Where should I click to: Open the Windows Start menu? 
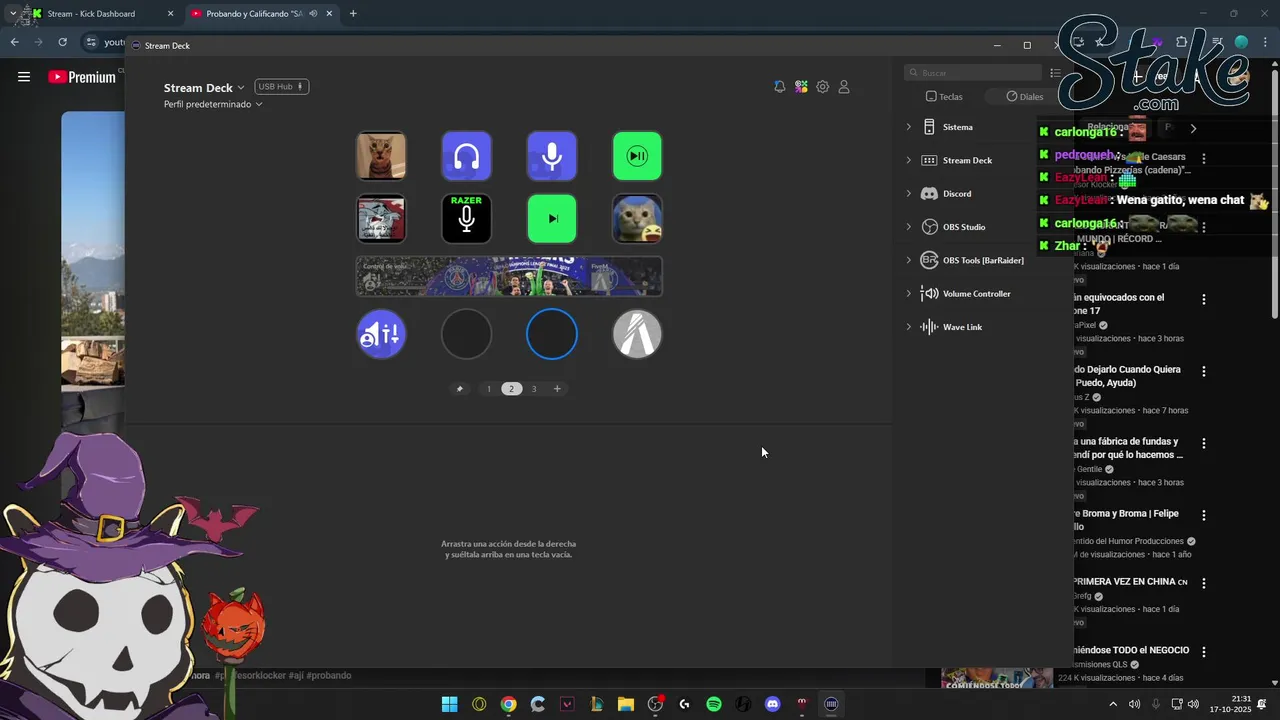(450, 704)
